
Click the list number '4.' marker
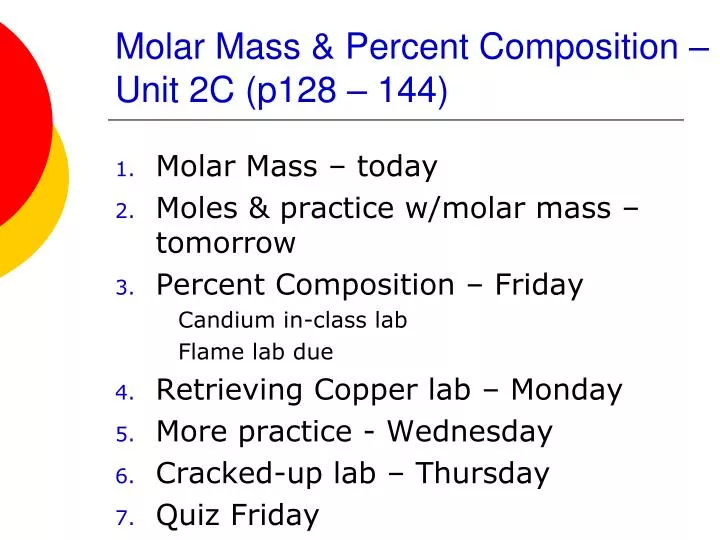pos(125,393)
